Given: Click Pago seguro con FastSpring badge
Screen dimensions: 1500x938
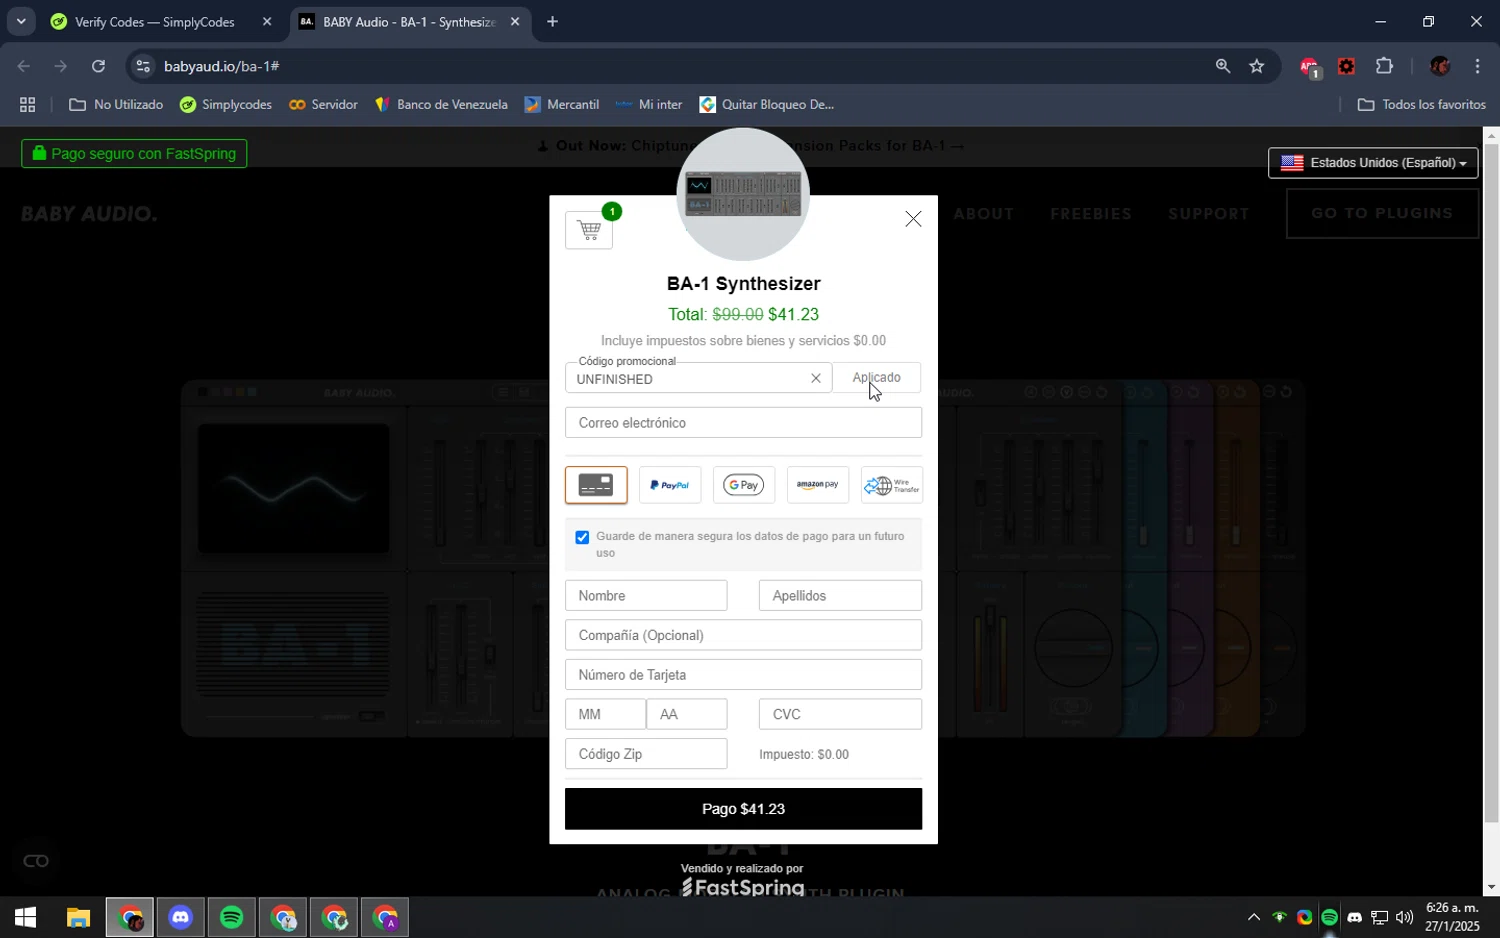Looking at the screenshot, I should 134,154.
